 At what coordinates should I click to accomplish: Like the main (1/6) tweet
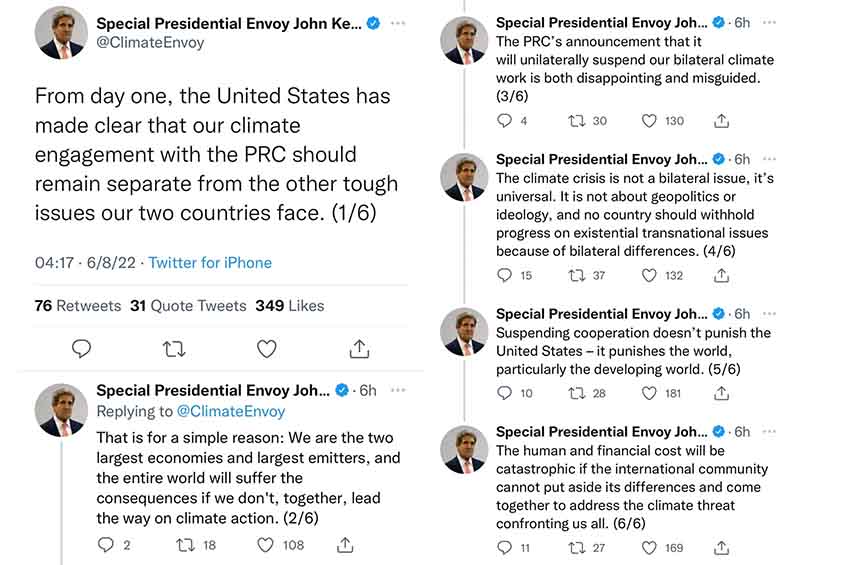coord(266,349)
